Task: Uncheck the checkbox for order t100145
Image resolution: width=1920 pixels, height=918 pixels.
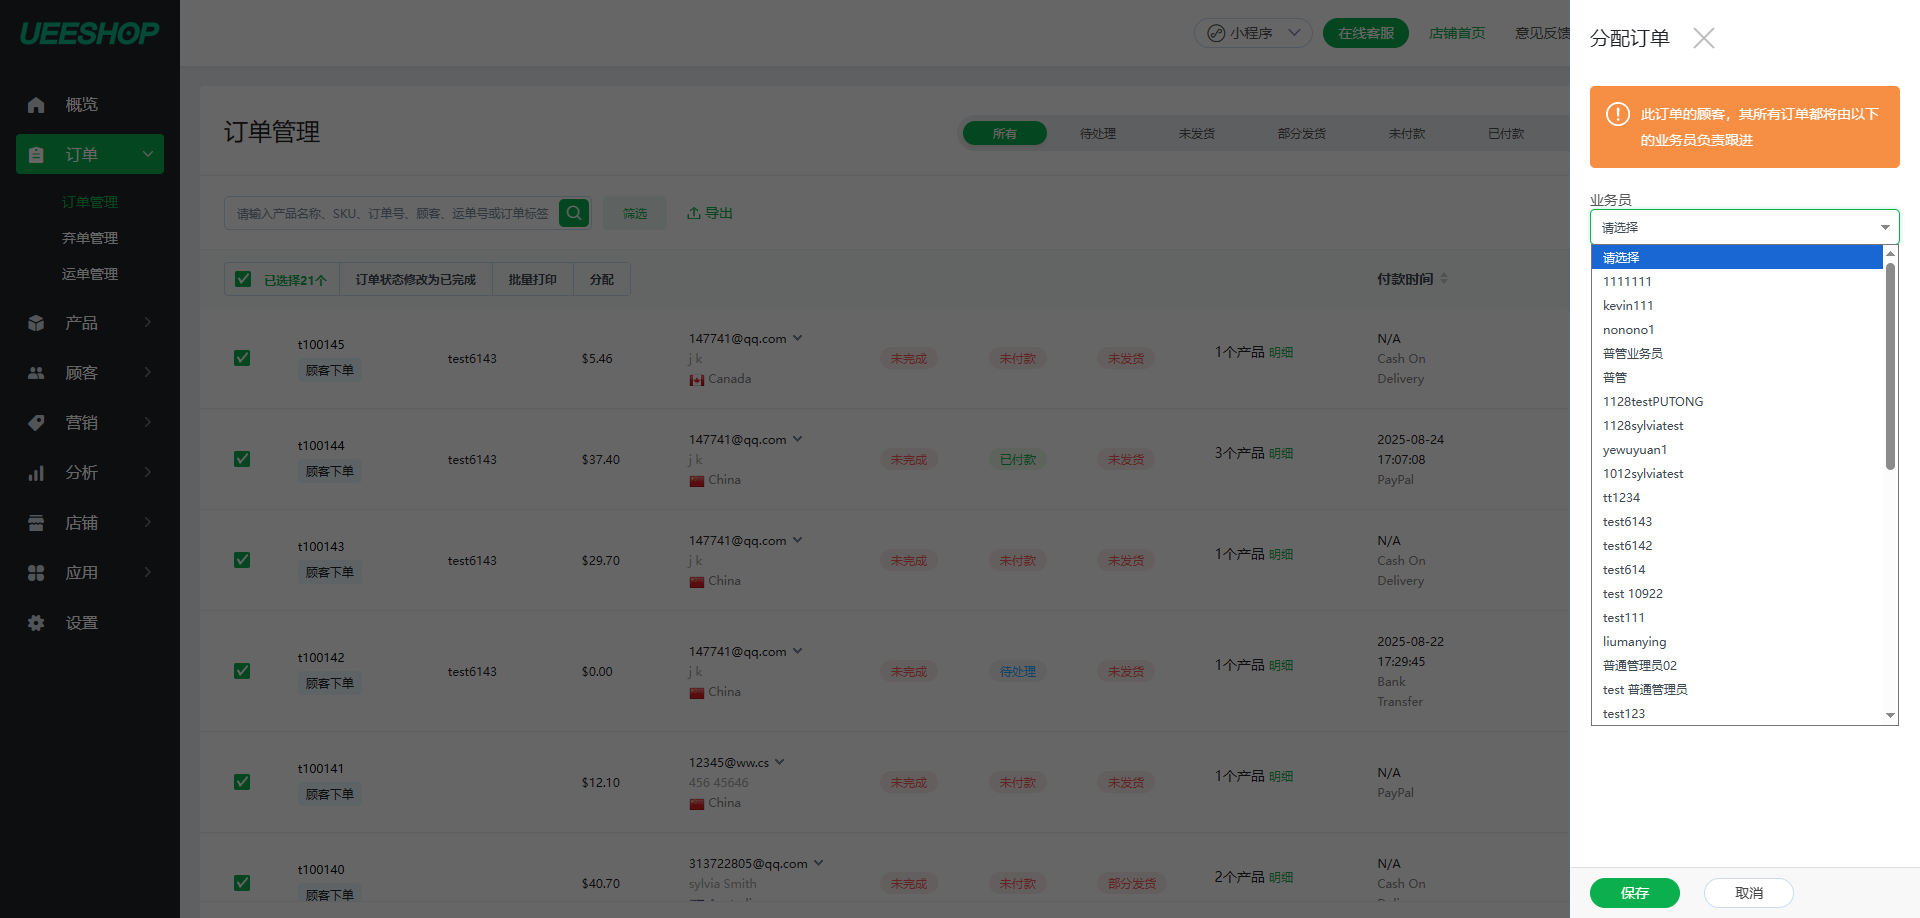Action: tap(242, 358)
